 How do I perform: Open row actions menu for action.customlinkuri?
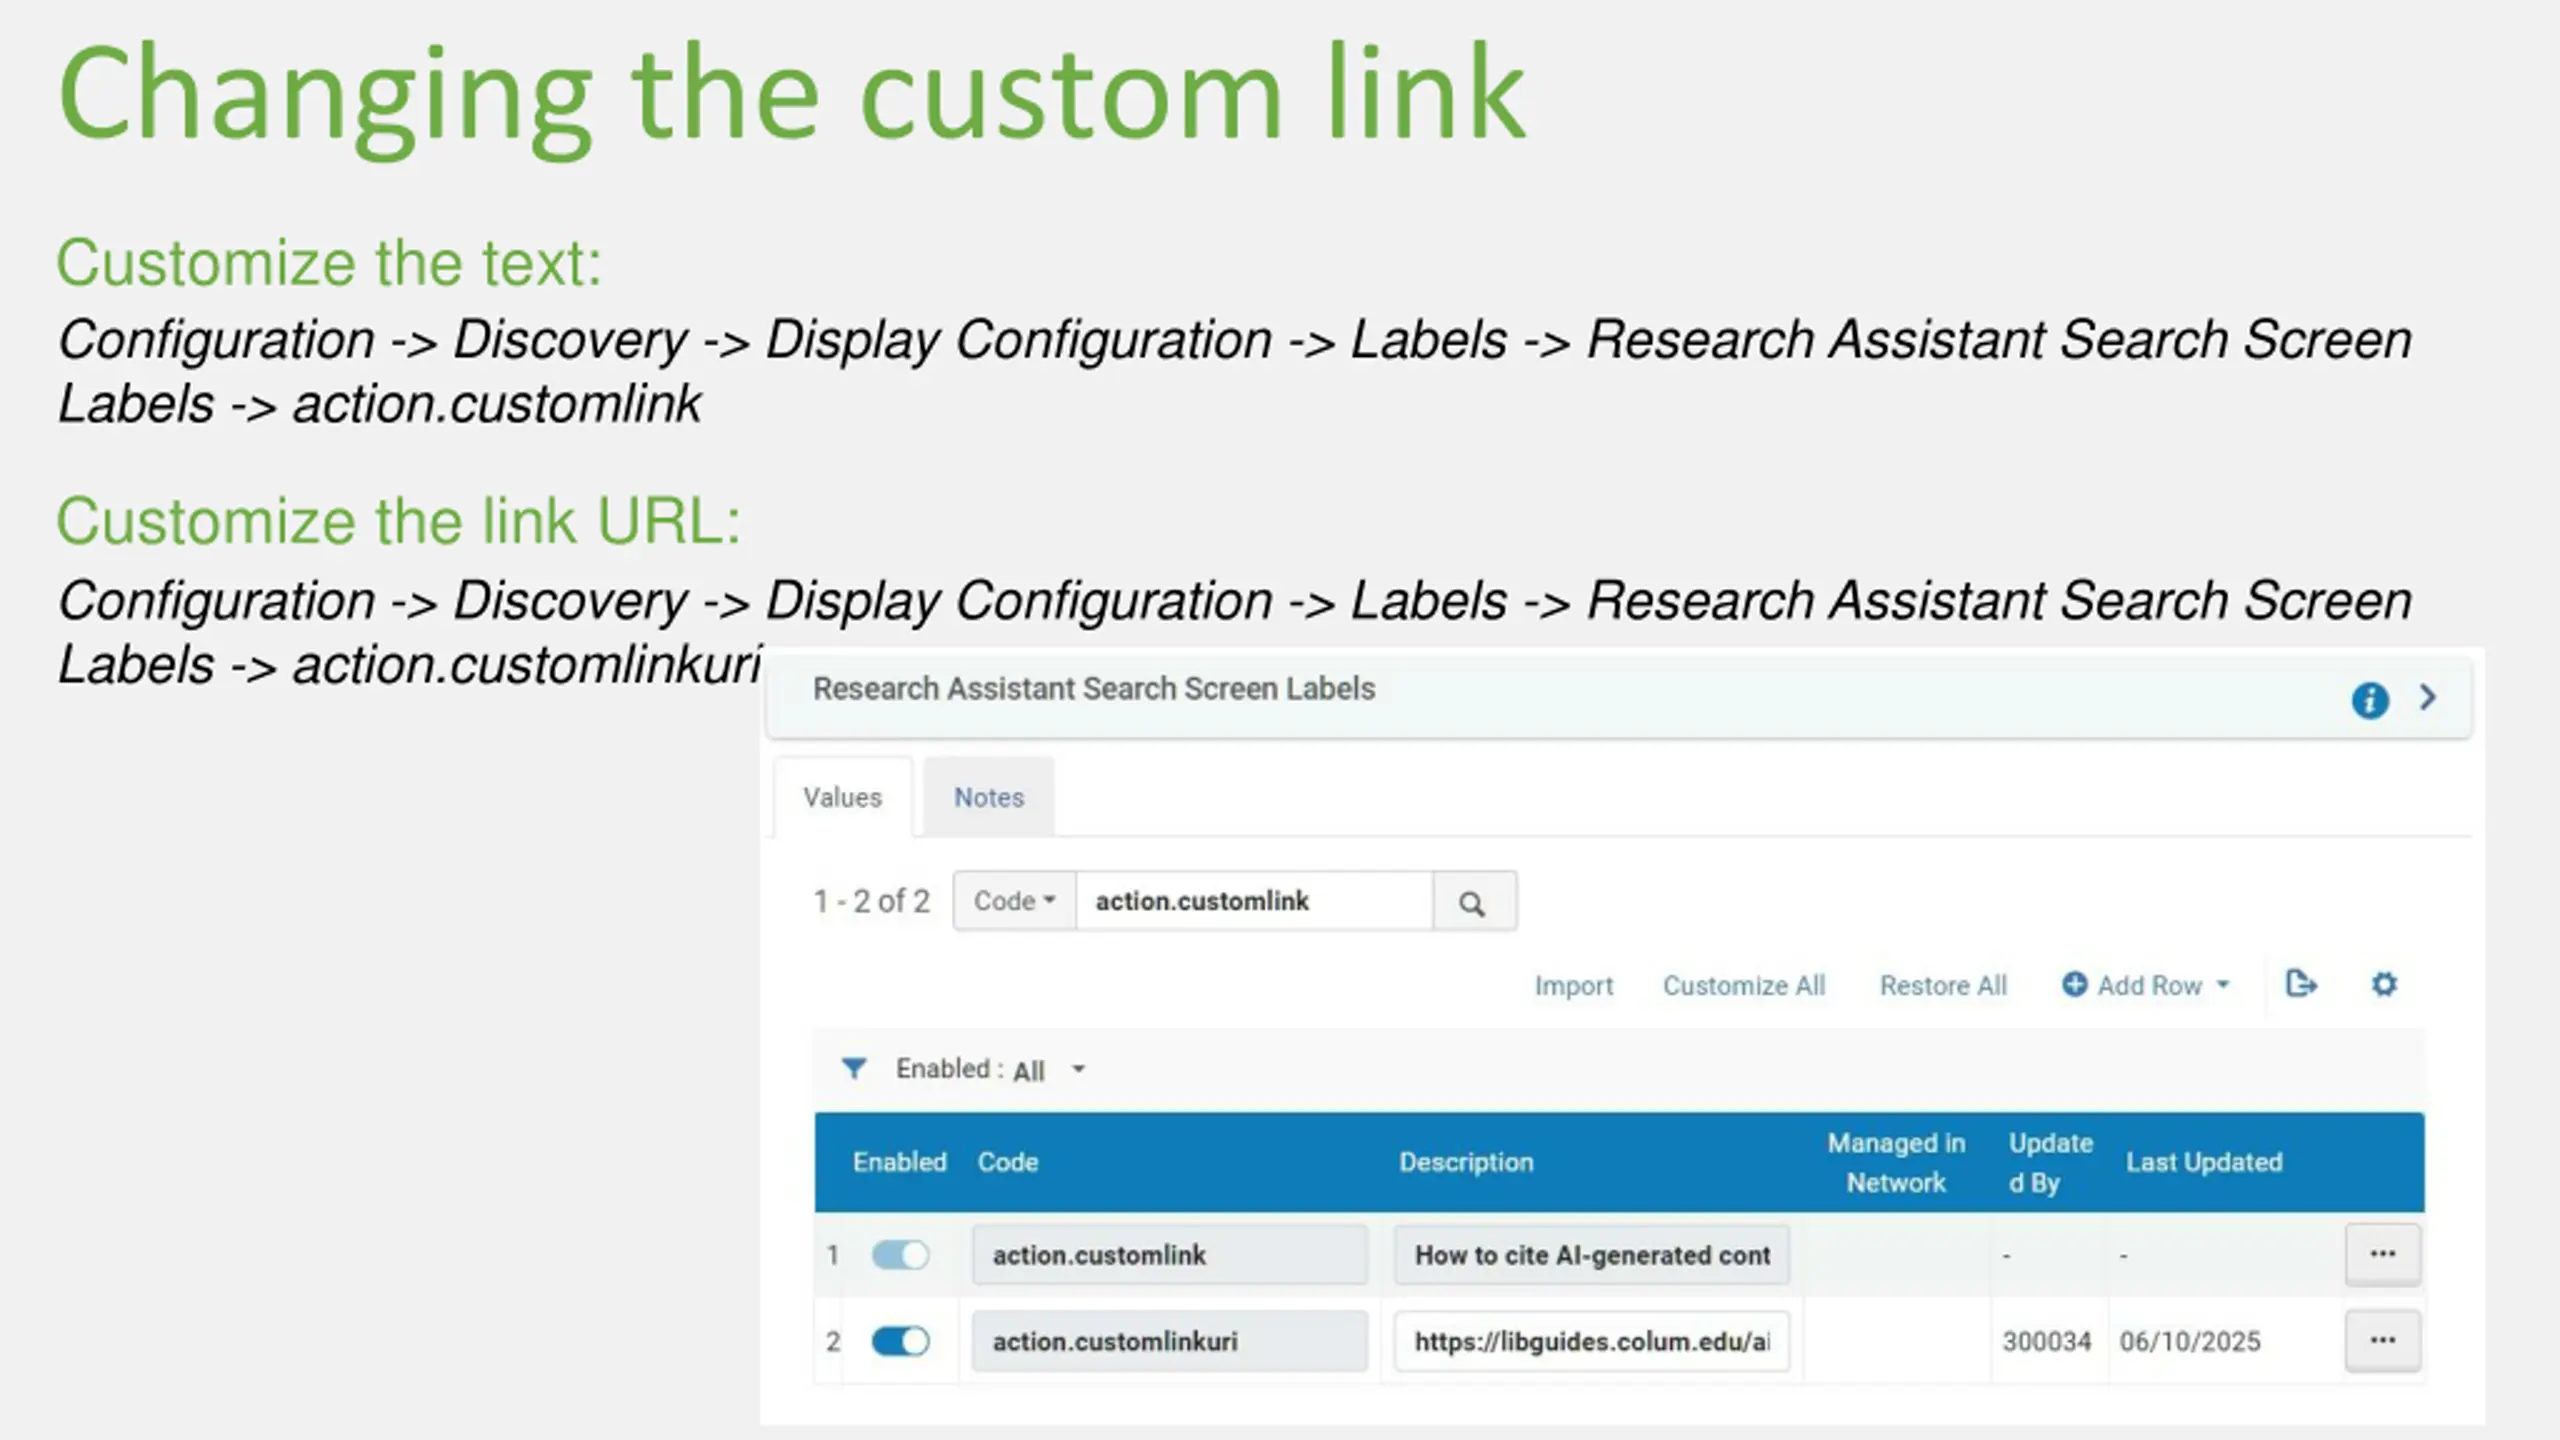tap(2383, 1340)
